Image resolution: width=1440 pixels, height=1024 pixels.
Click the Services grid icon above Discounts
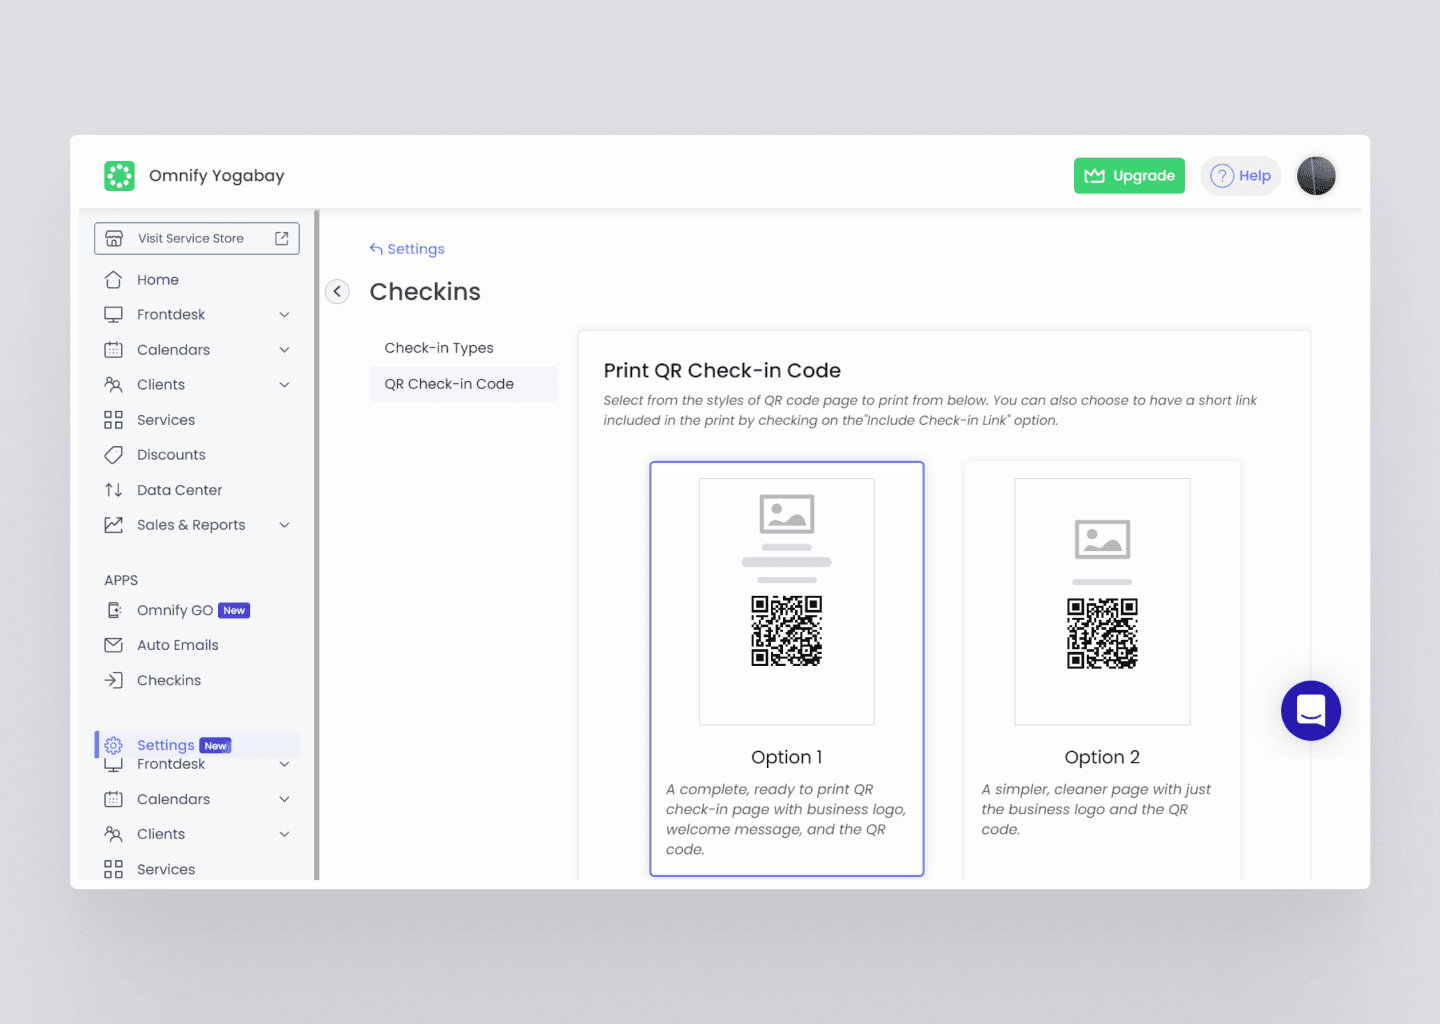pyautogui.click(x=114, y=420)
